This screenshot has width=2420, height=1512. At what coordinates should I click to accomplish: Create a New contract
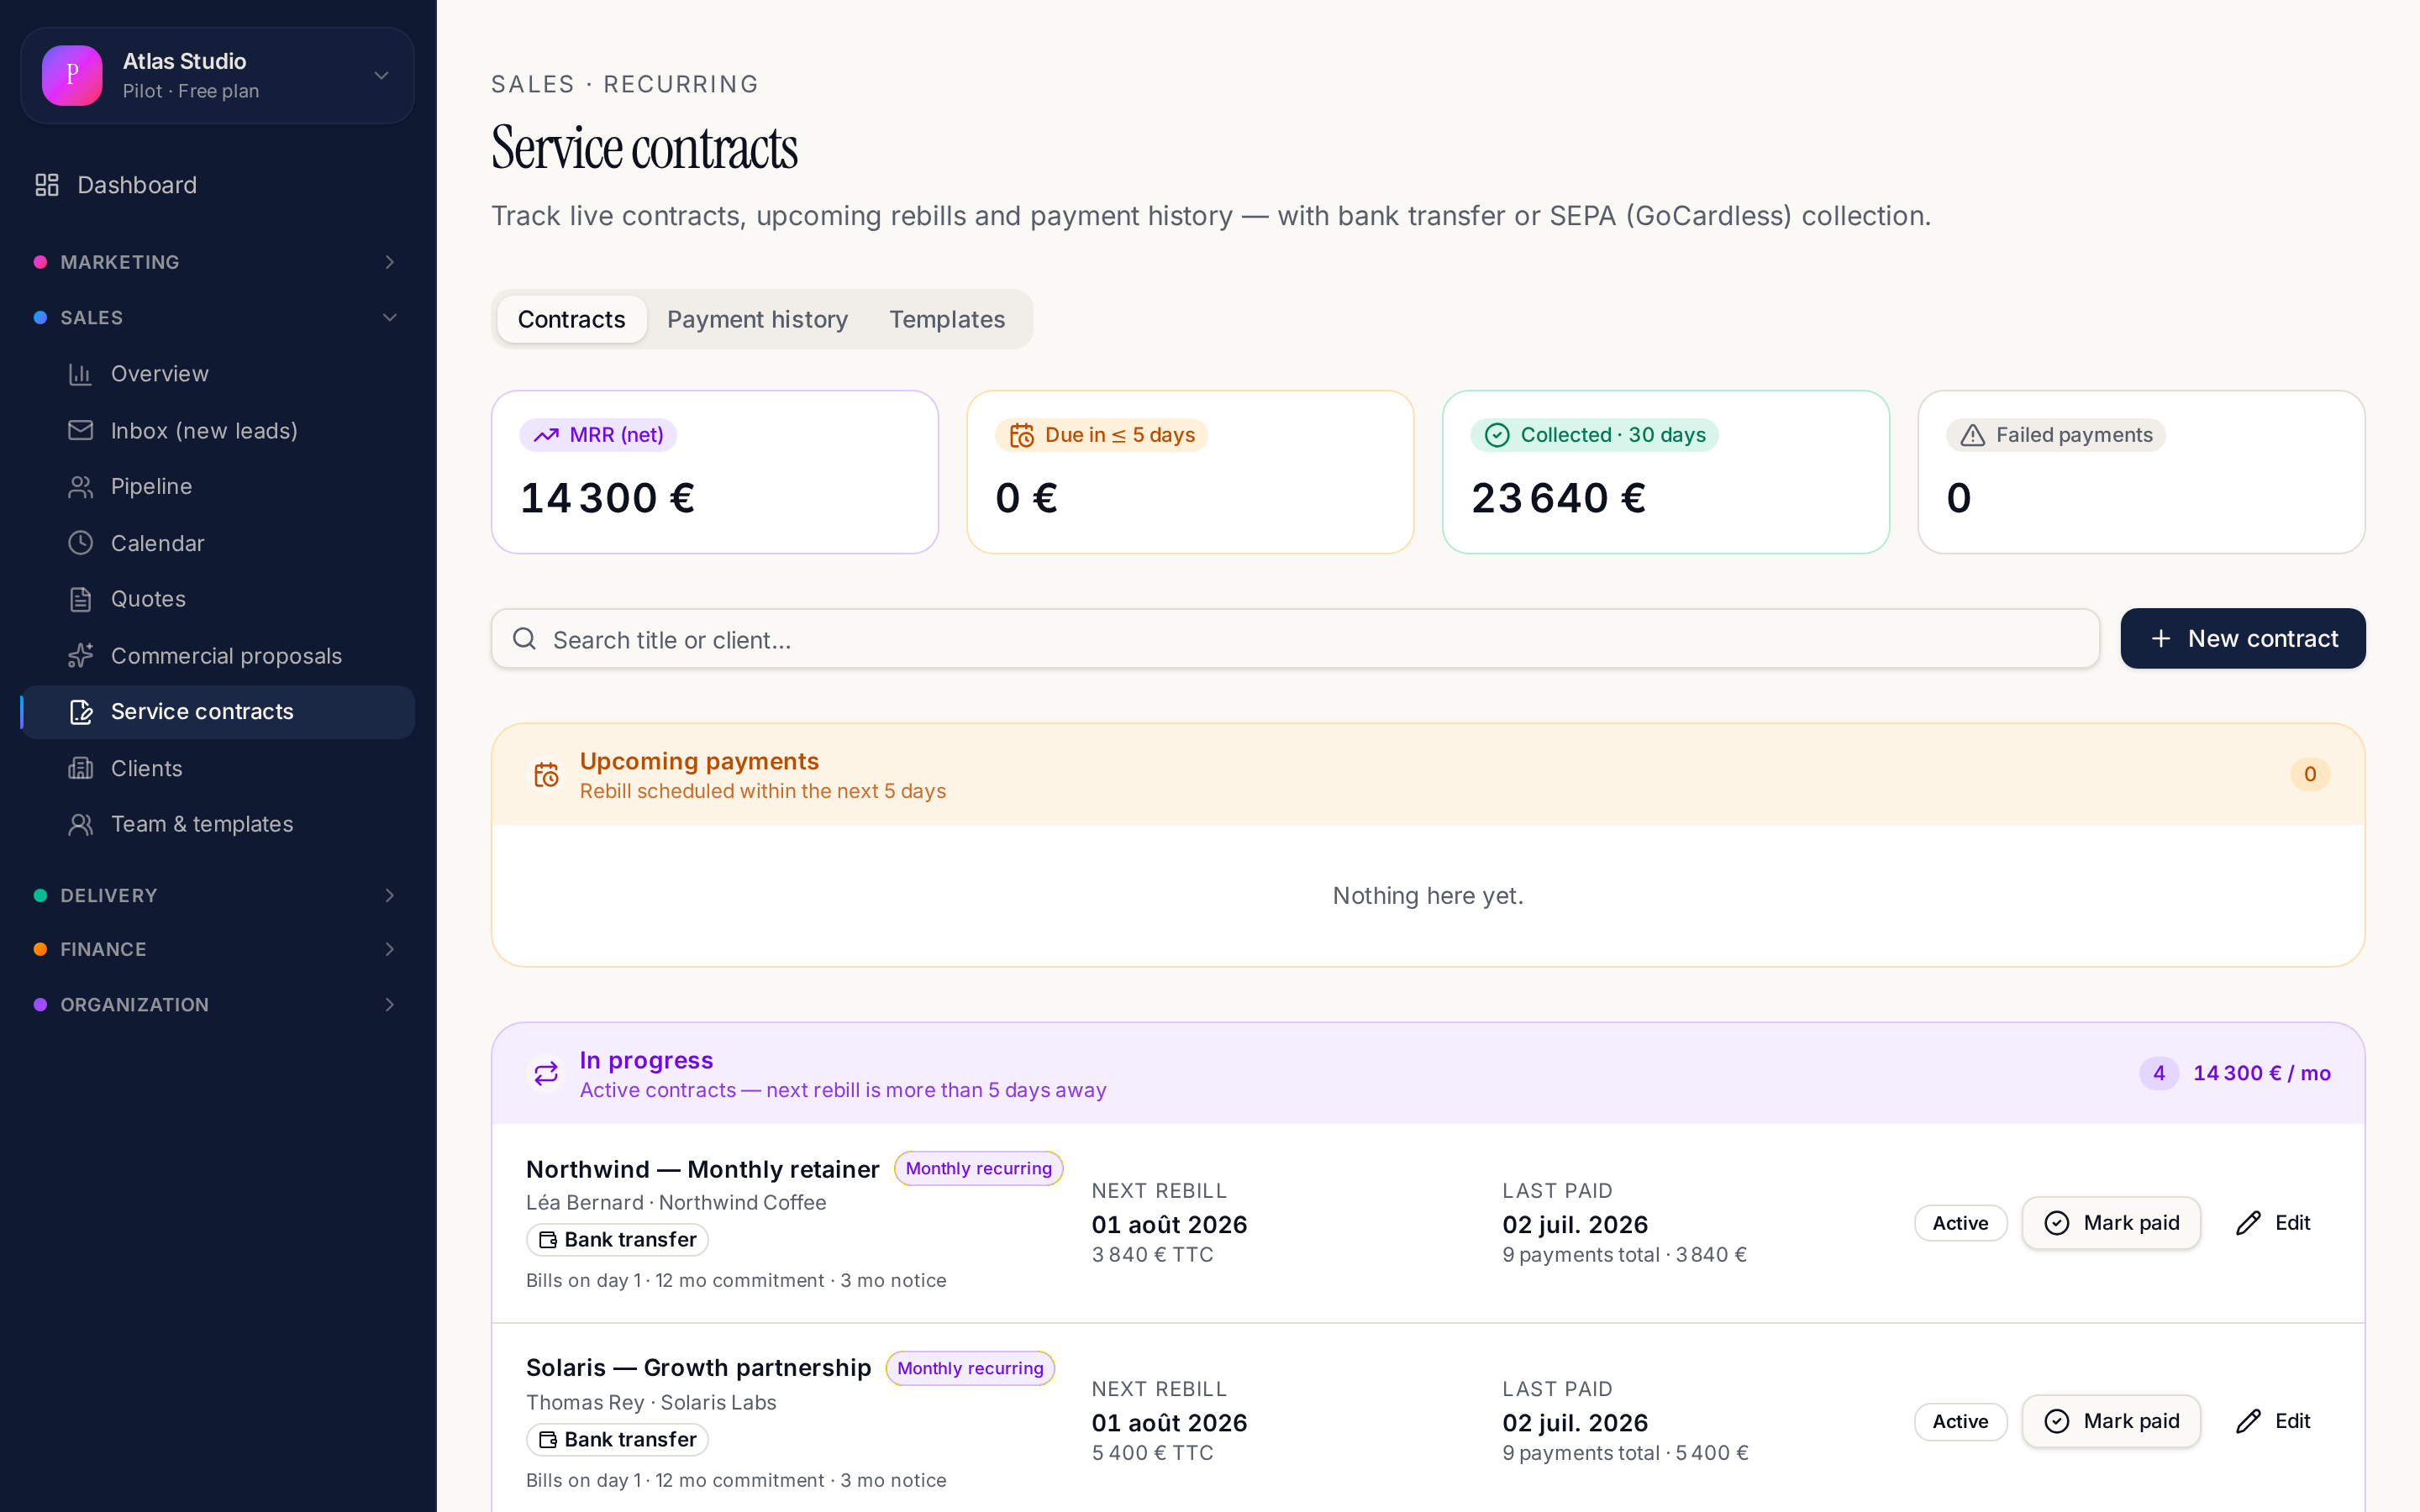(2243, 638)
